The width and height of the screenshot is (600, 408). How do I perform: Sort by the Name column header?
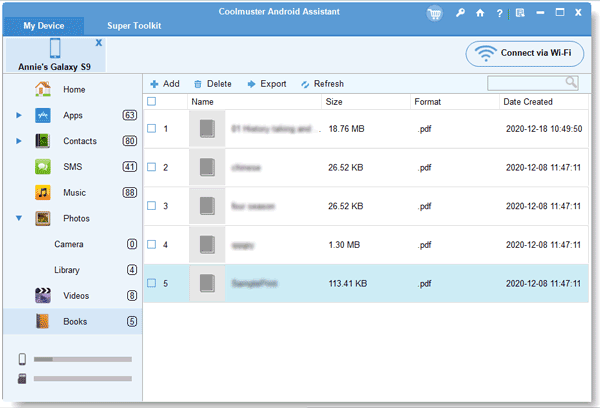click(202, 102)
